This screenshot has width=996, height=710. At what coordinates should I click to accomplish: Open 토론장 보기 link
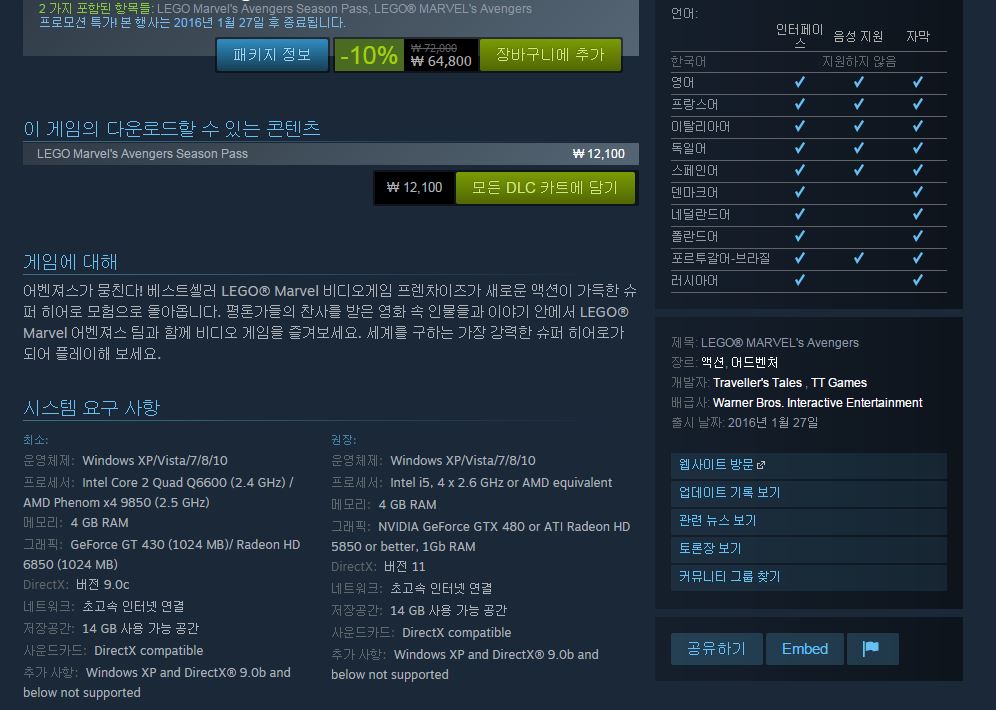[x=809, y=549]
